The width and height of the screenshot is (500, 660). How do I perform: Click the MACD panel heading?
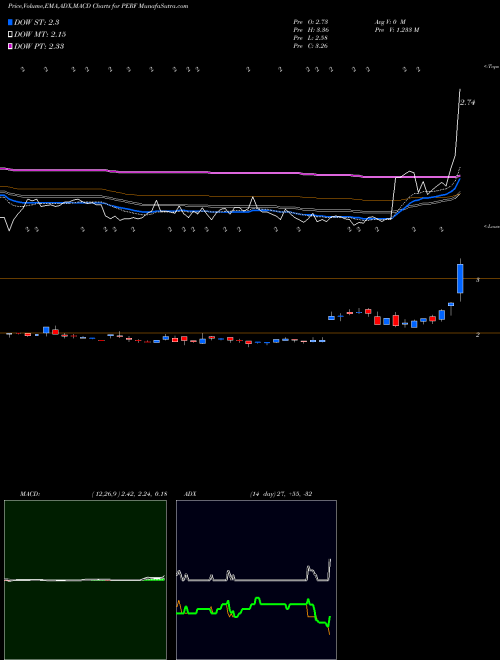click(x=30, y=494)
